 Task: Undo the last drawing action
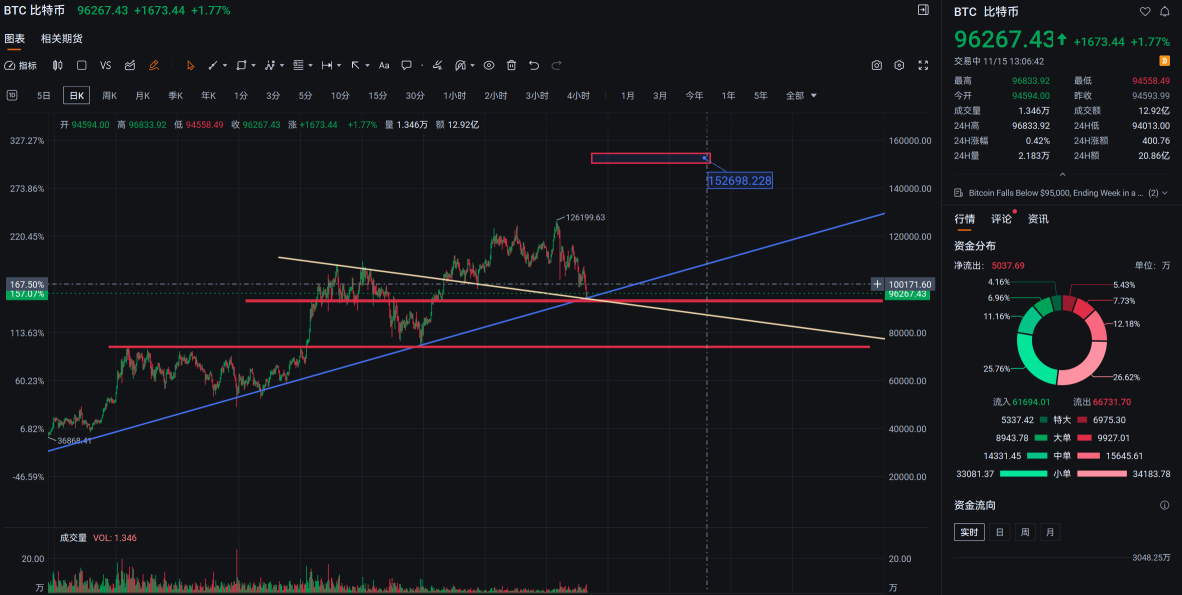(534, 65)
